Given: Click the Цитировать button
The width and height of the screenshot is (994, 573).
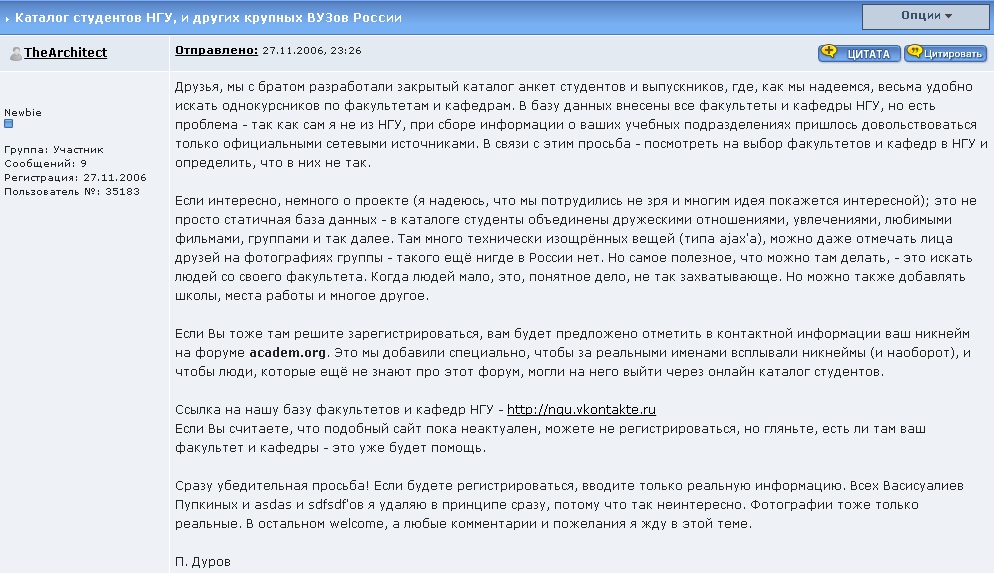Looking at the screenshot, I should point(946,53).
